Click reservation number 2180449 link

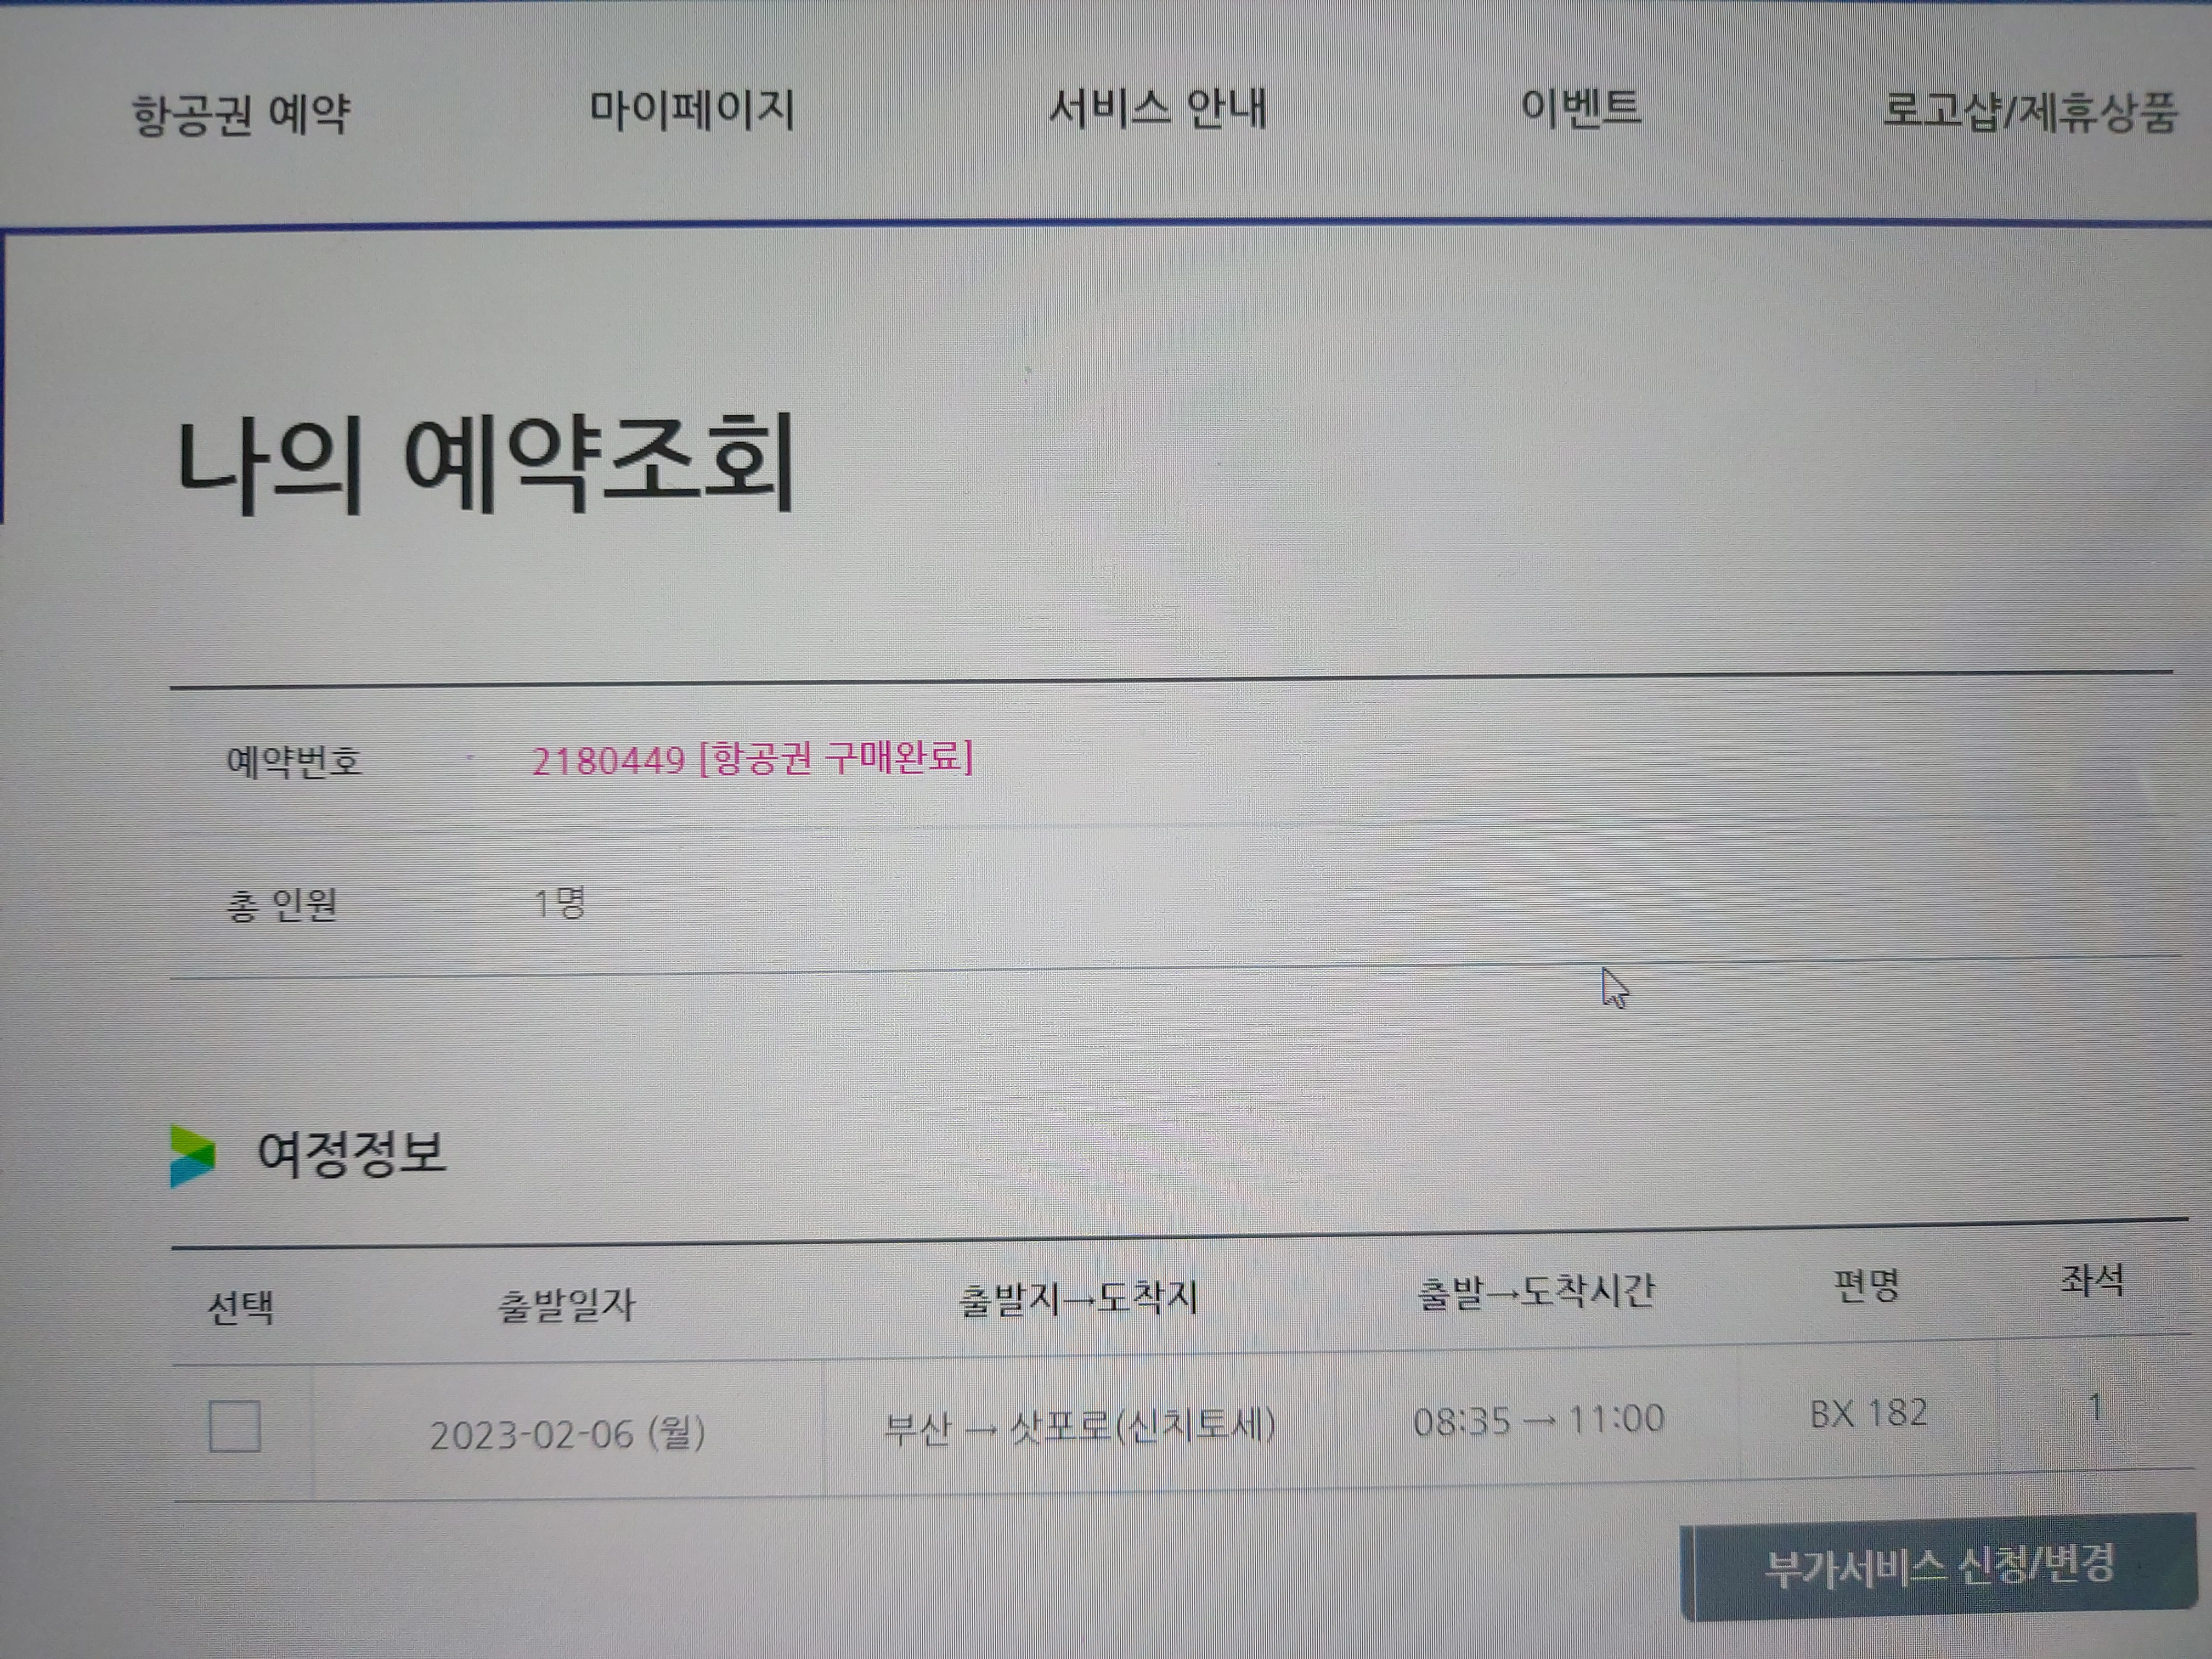click(x=608, y=762)
